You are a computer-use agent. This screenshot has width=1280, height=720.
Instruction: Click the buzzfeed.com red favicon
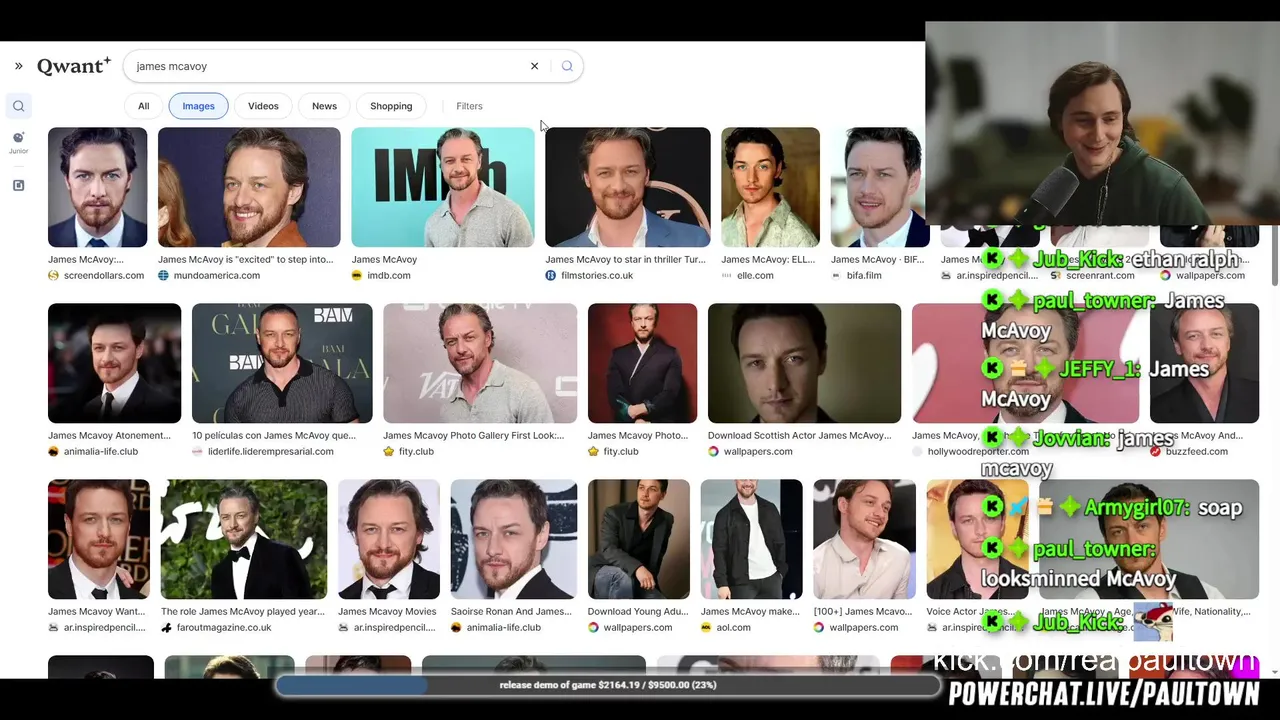click(1156, 452)
